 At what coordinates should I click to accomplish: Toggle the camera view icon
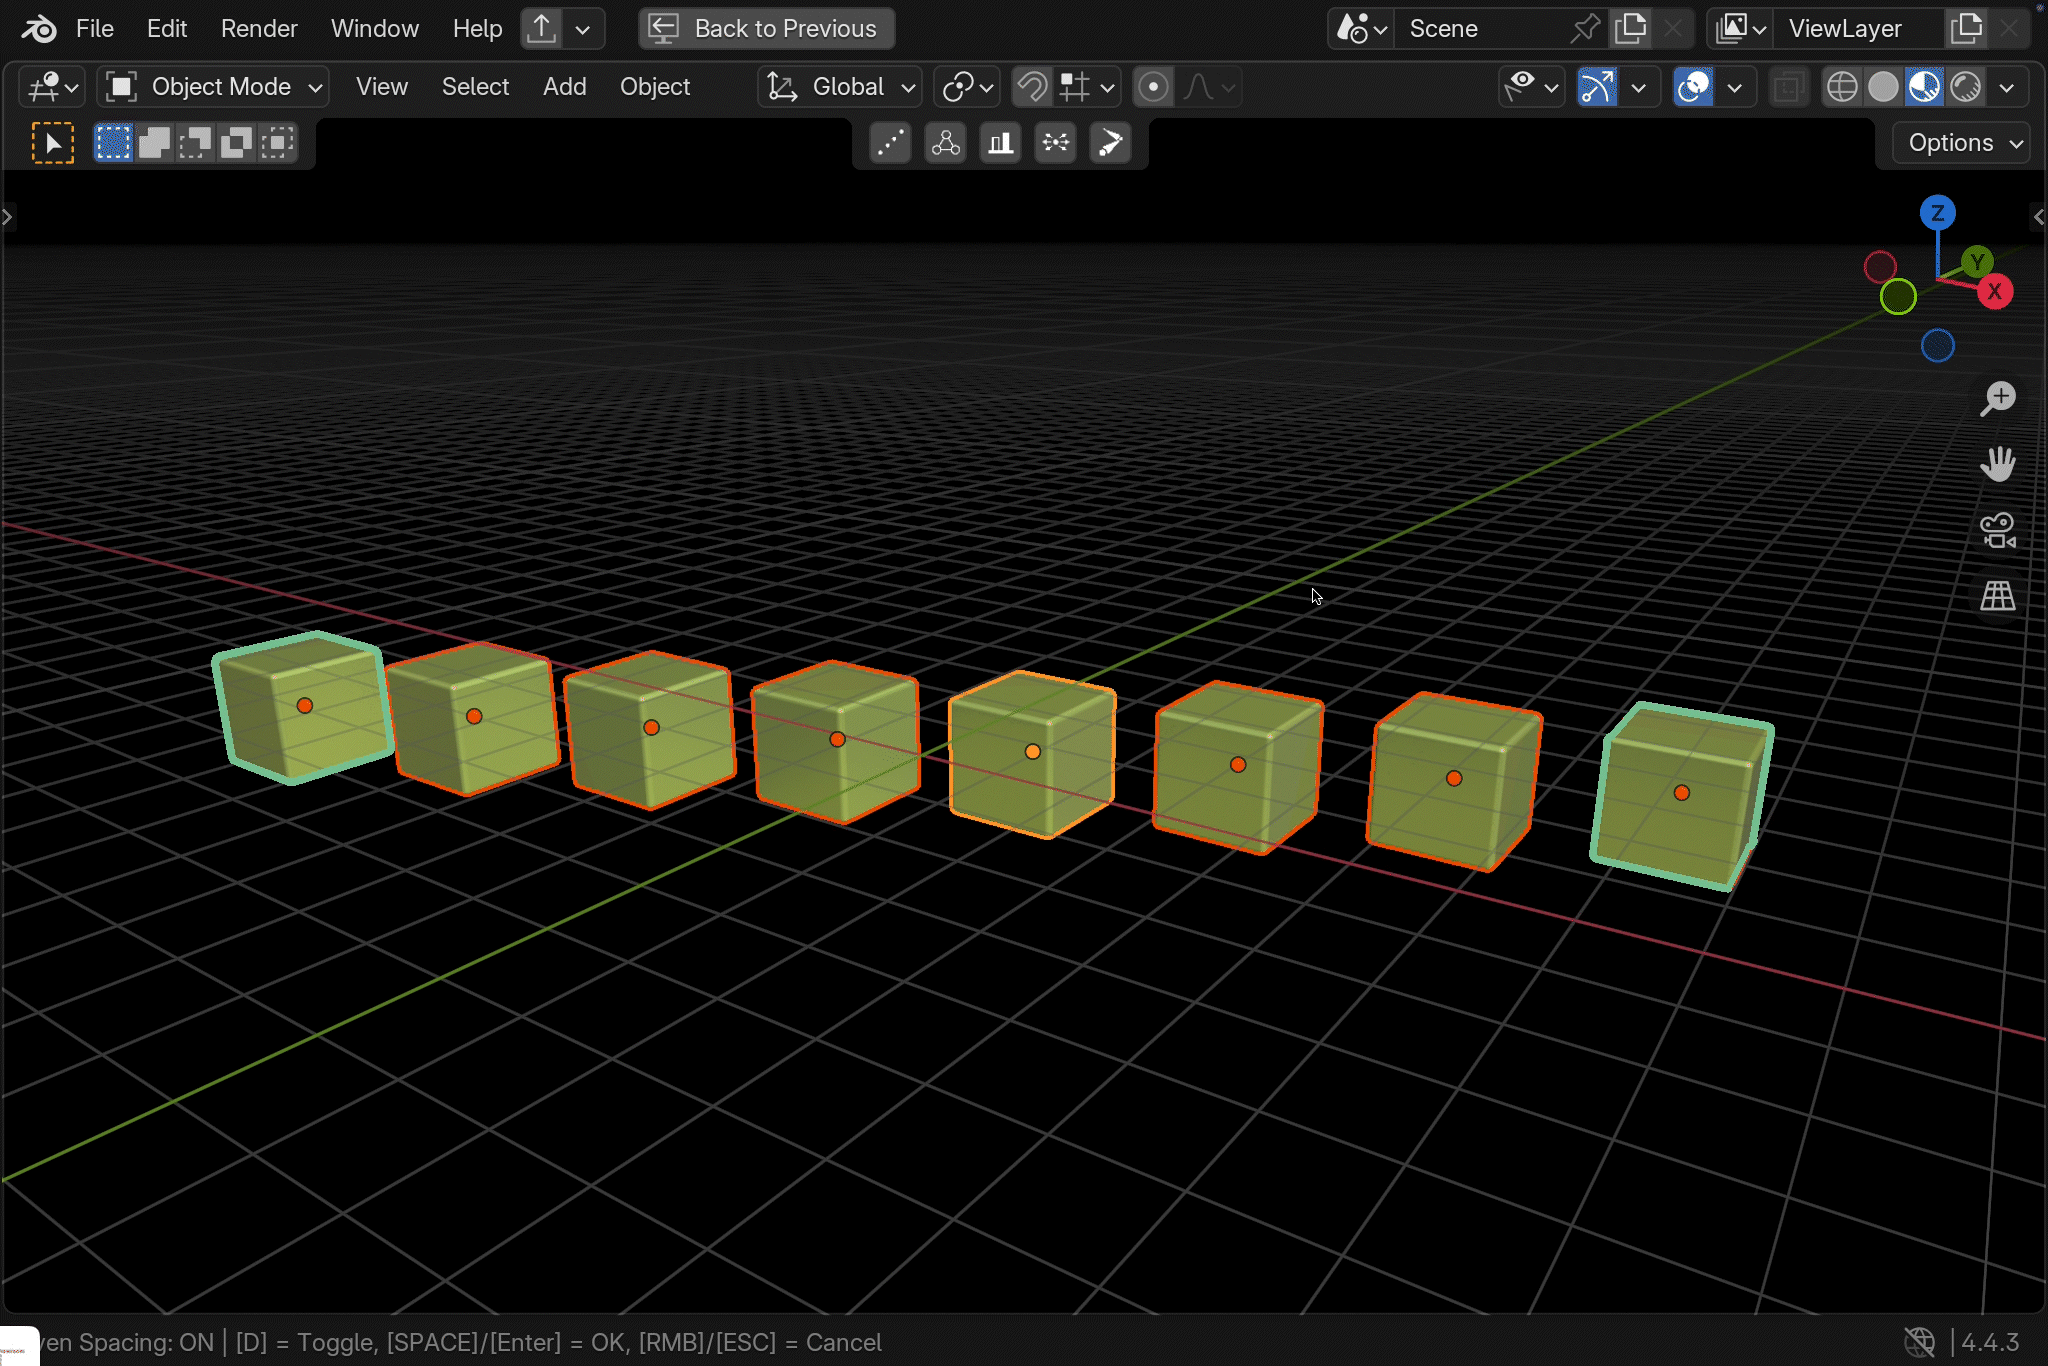click(1998, 530)
